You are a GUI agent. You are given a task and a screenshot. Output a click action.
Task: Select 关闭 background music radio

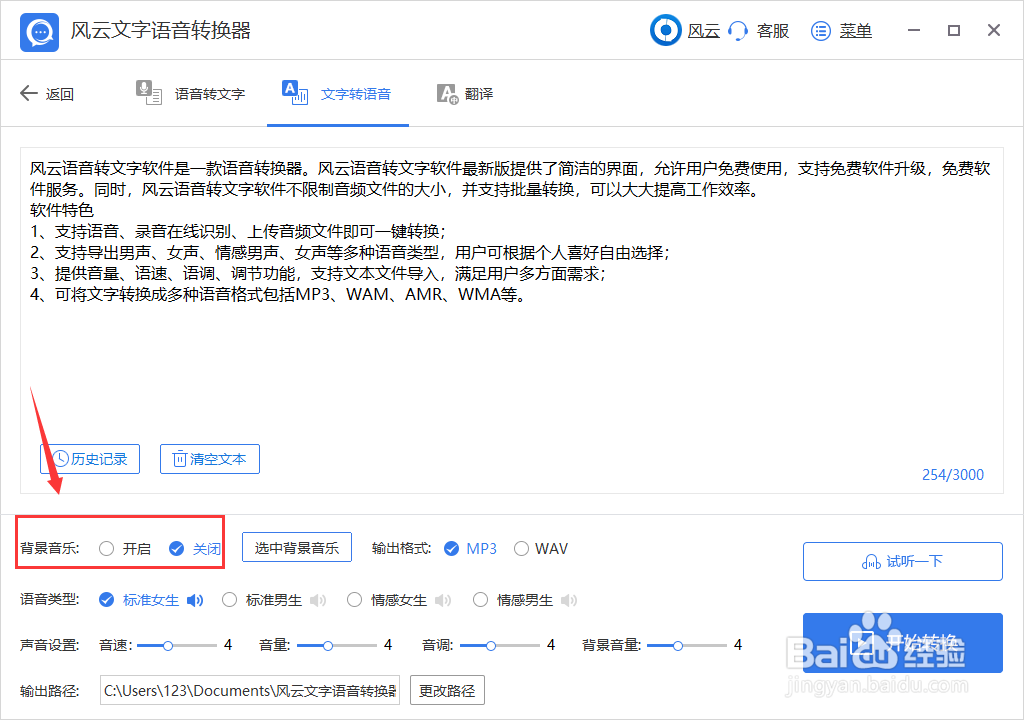point(176,549)
